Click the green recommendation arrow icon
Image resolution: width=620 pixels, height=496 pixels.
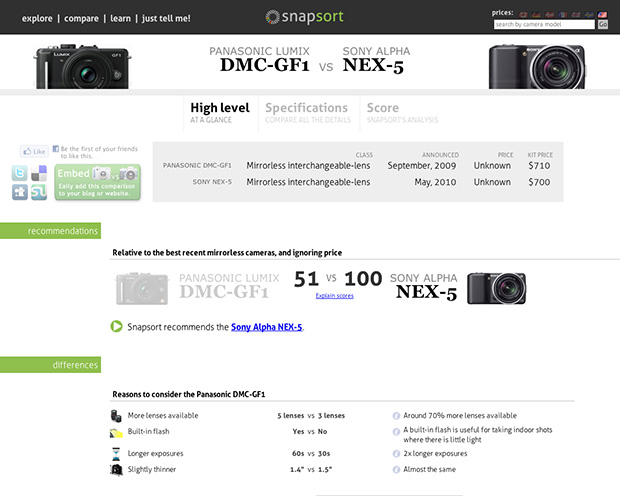[x=116, y=326]
